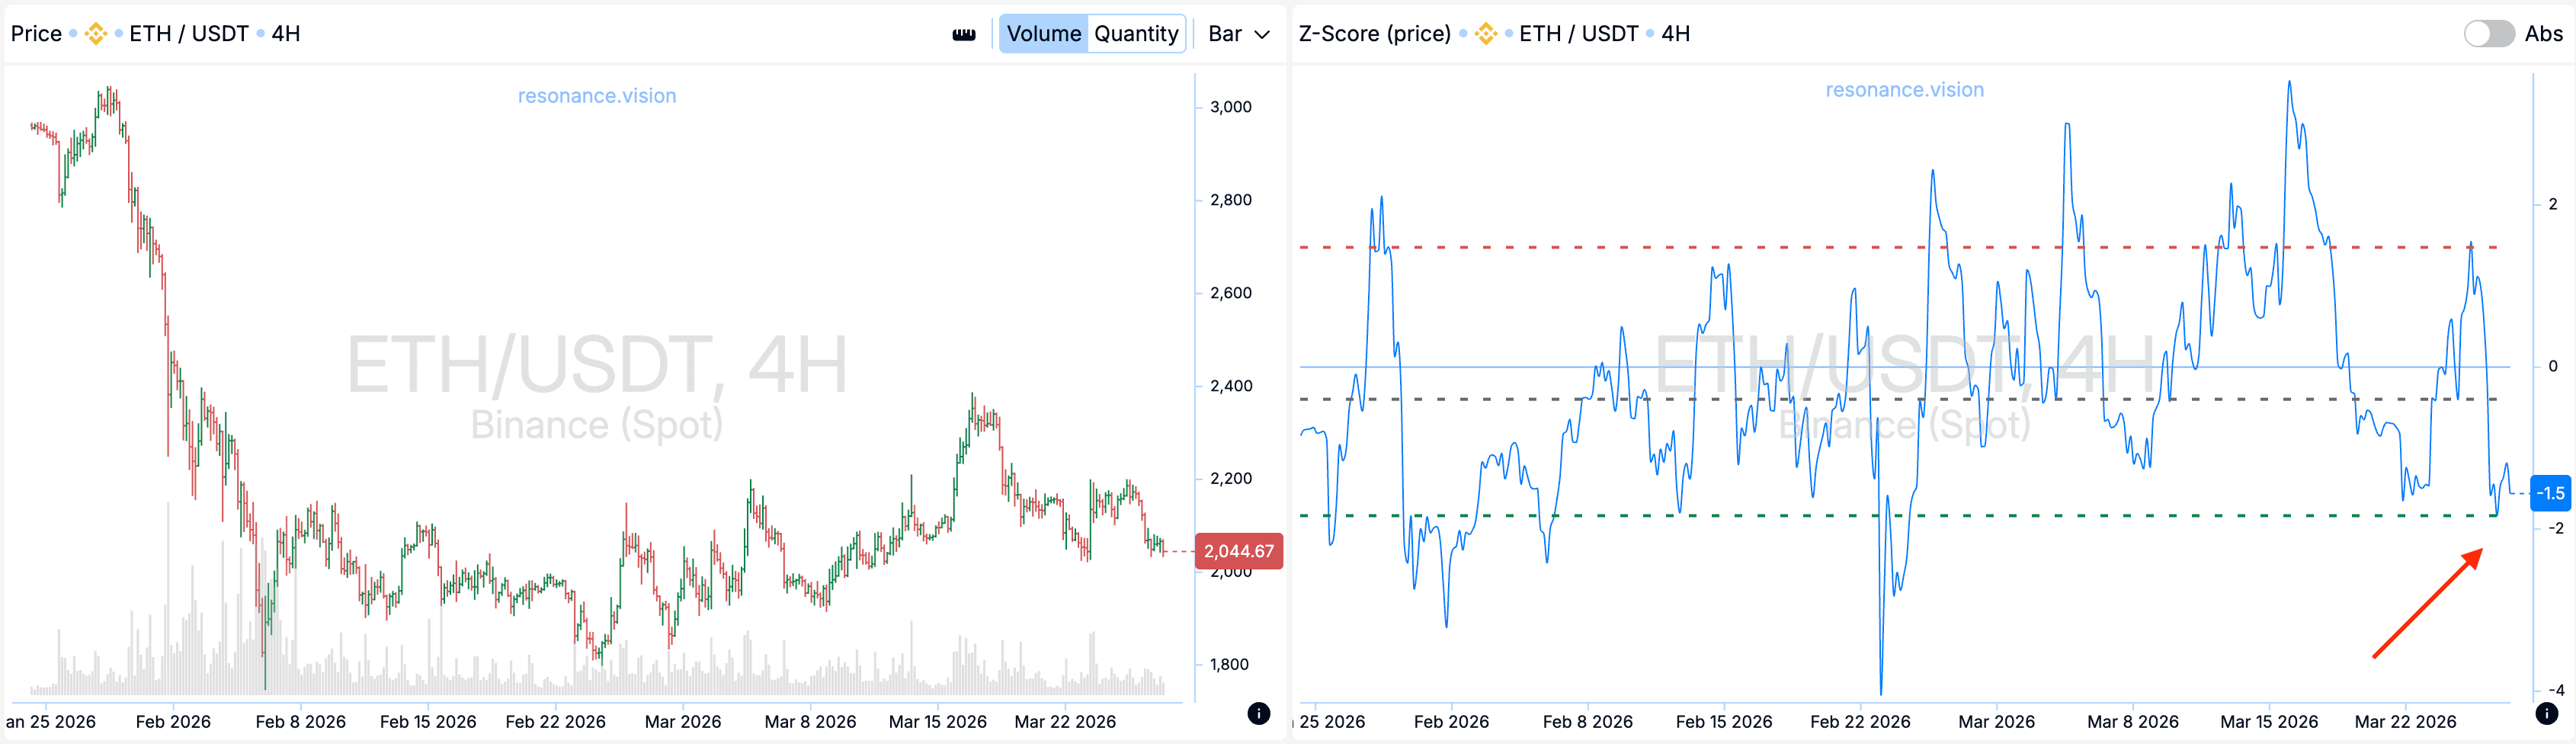Open resonance.vision link on price chart
The image size is (2576, 744).
(596, 96)
